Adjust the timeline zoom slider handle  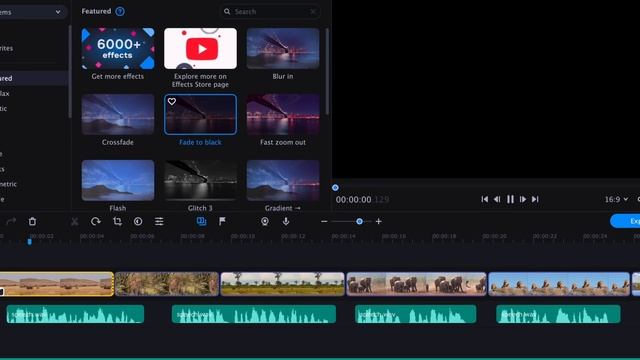(359, 221)
